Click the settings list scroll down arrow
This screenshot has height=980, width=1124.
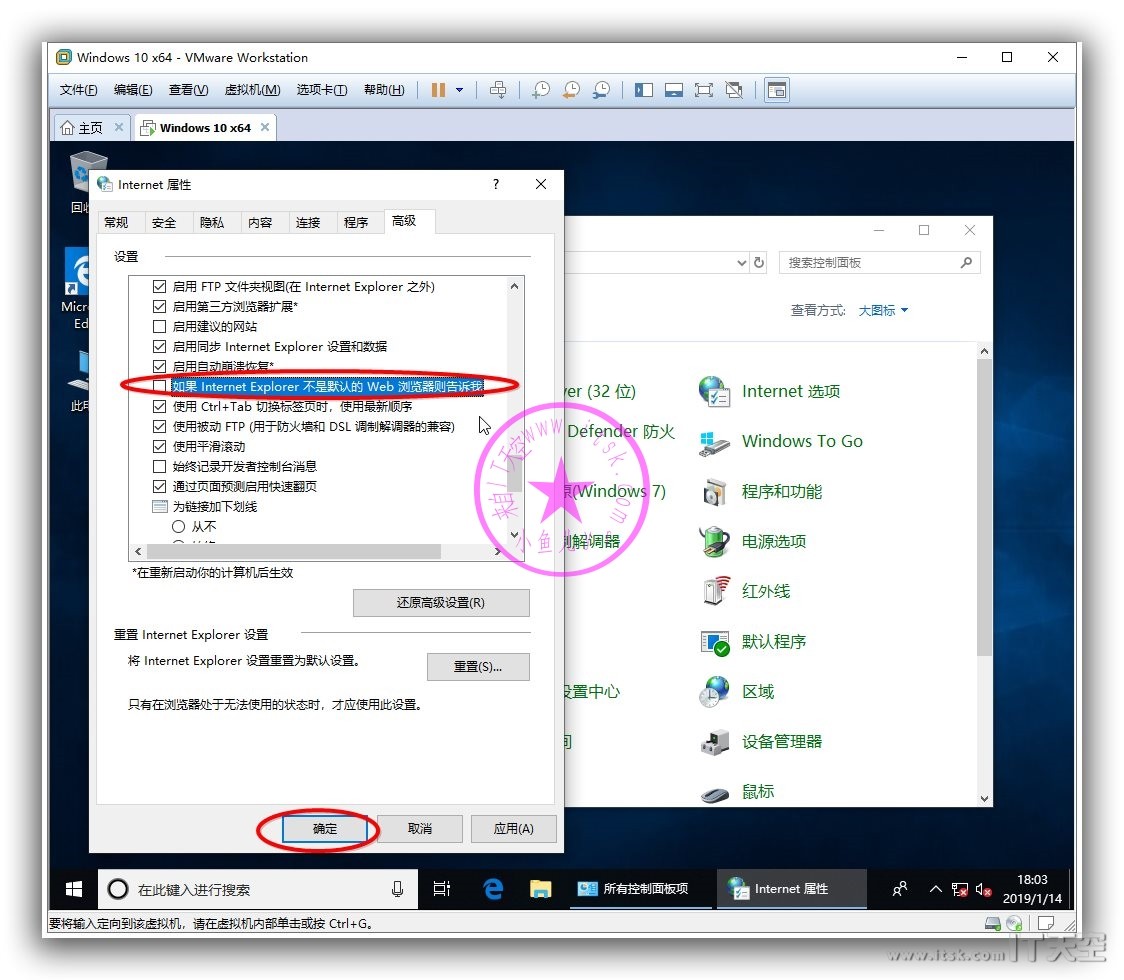coord(514,535)
